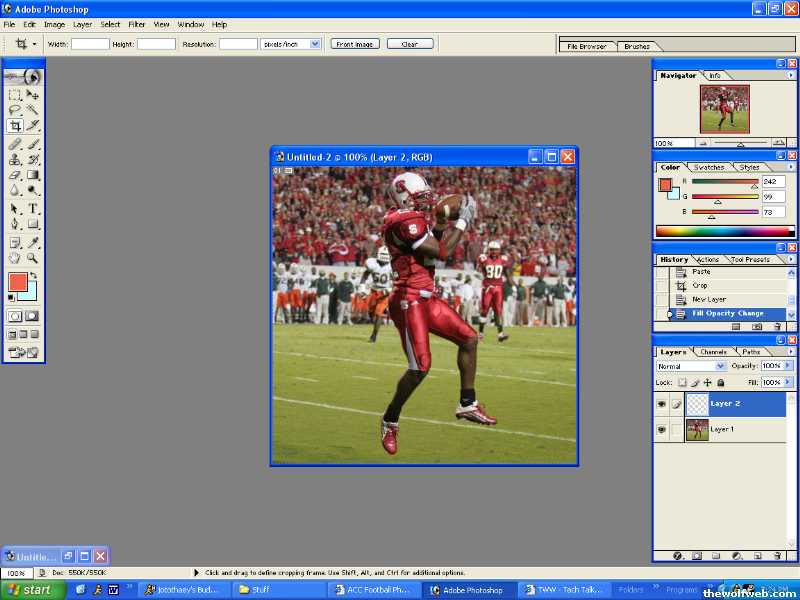This screenshot has width=800, height=600.
Task: Select the Crop tool in the toolbox
Action: pyautogui.click(x=15, y=126)
